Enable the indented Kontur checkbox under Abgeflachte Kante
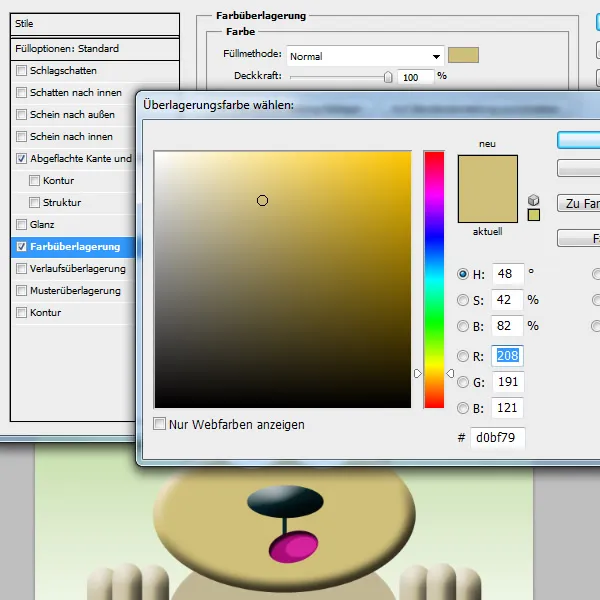 [x=34, y=180]
